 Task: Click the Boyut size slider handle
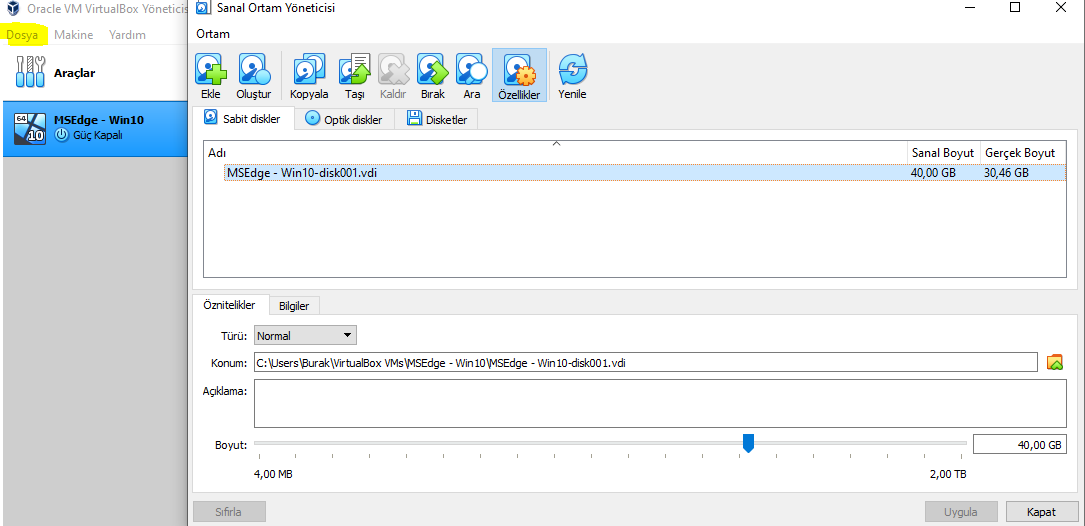tap(747, 443)
